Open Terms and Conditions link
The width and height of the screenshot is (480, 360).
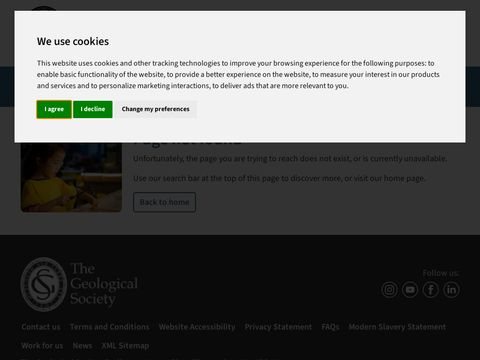110,327
